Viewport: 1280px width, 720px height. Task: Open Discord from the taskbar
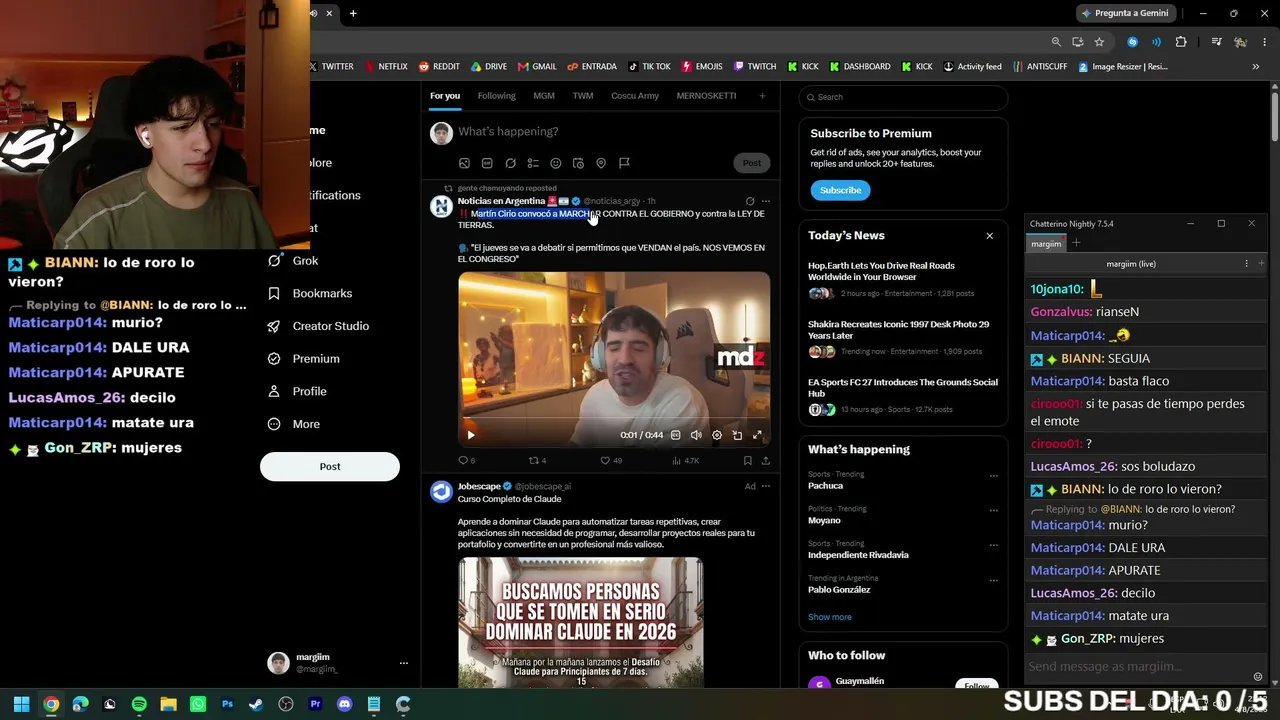[x=345, y=704]
